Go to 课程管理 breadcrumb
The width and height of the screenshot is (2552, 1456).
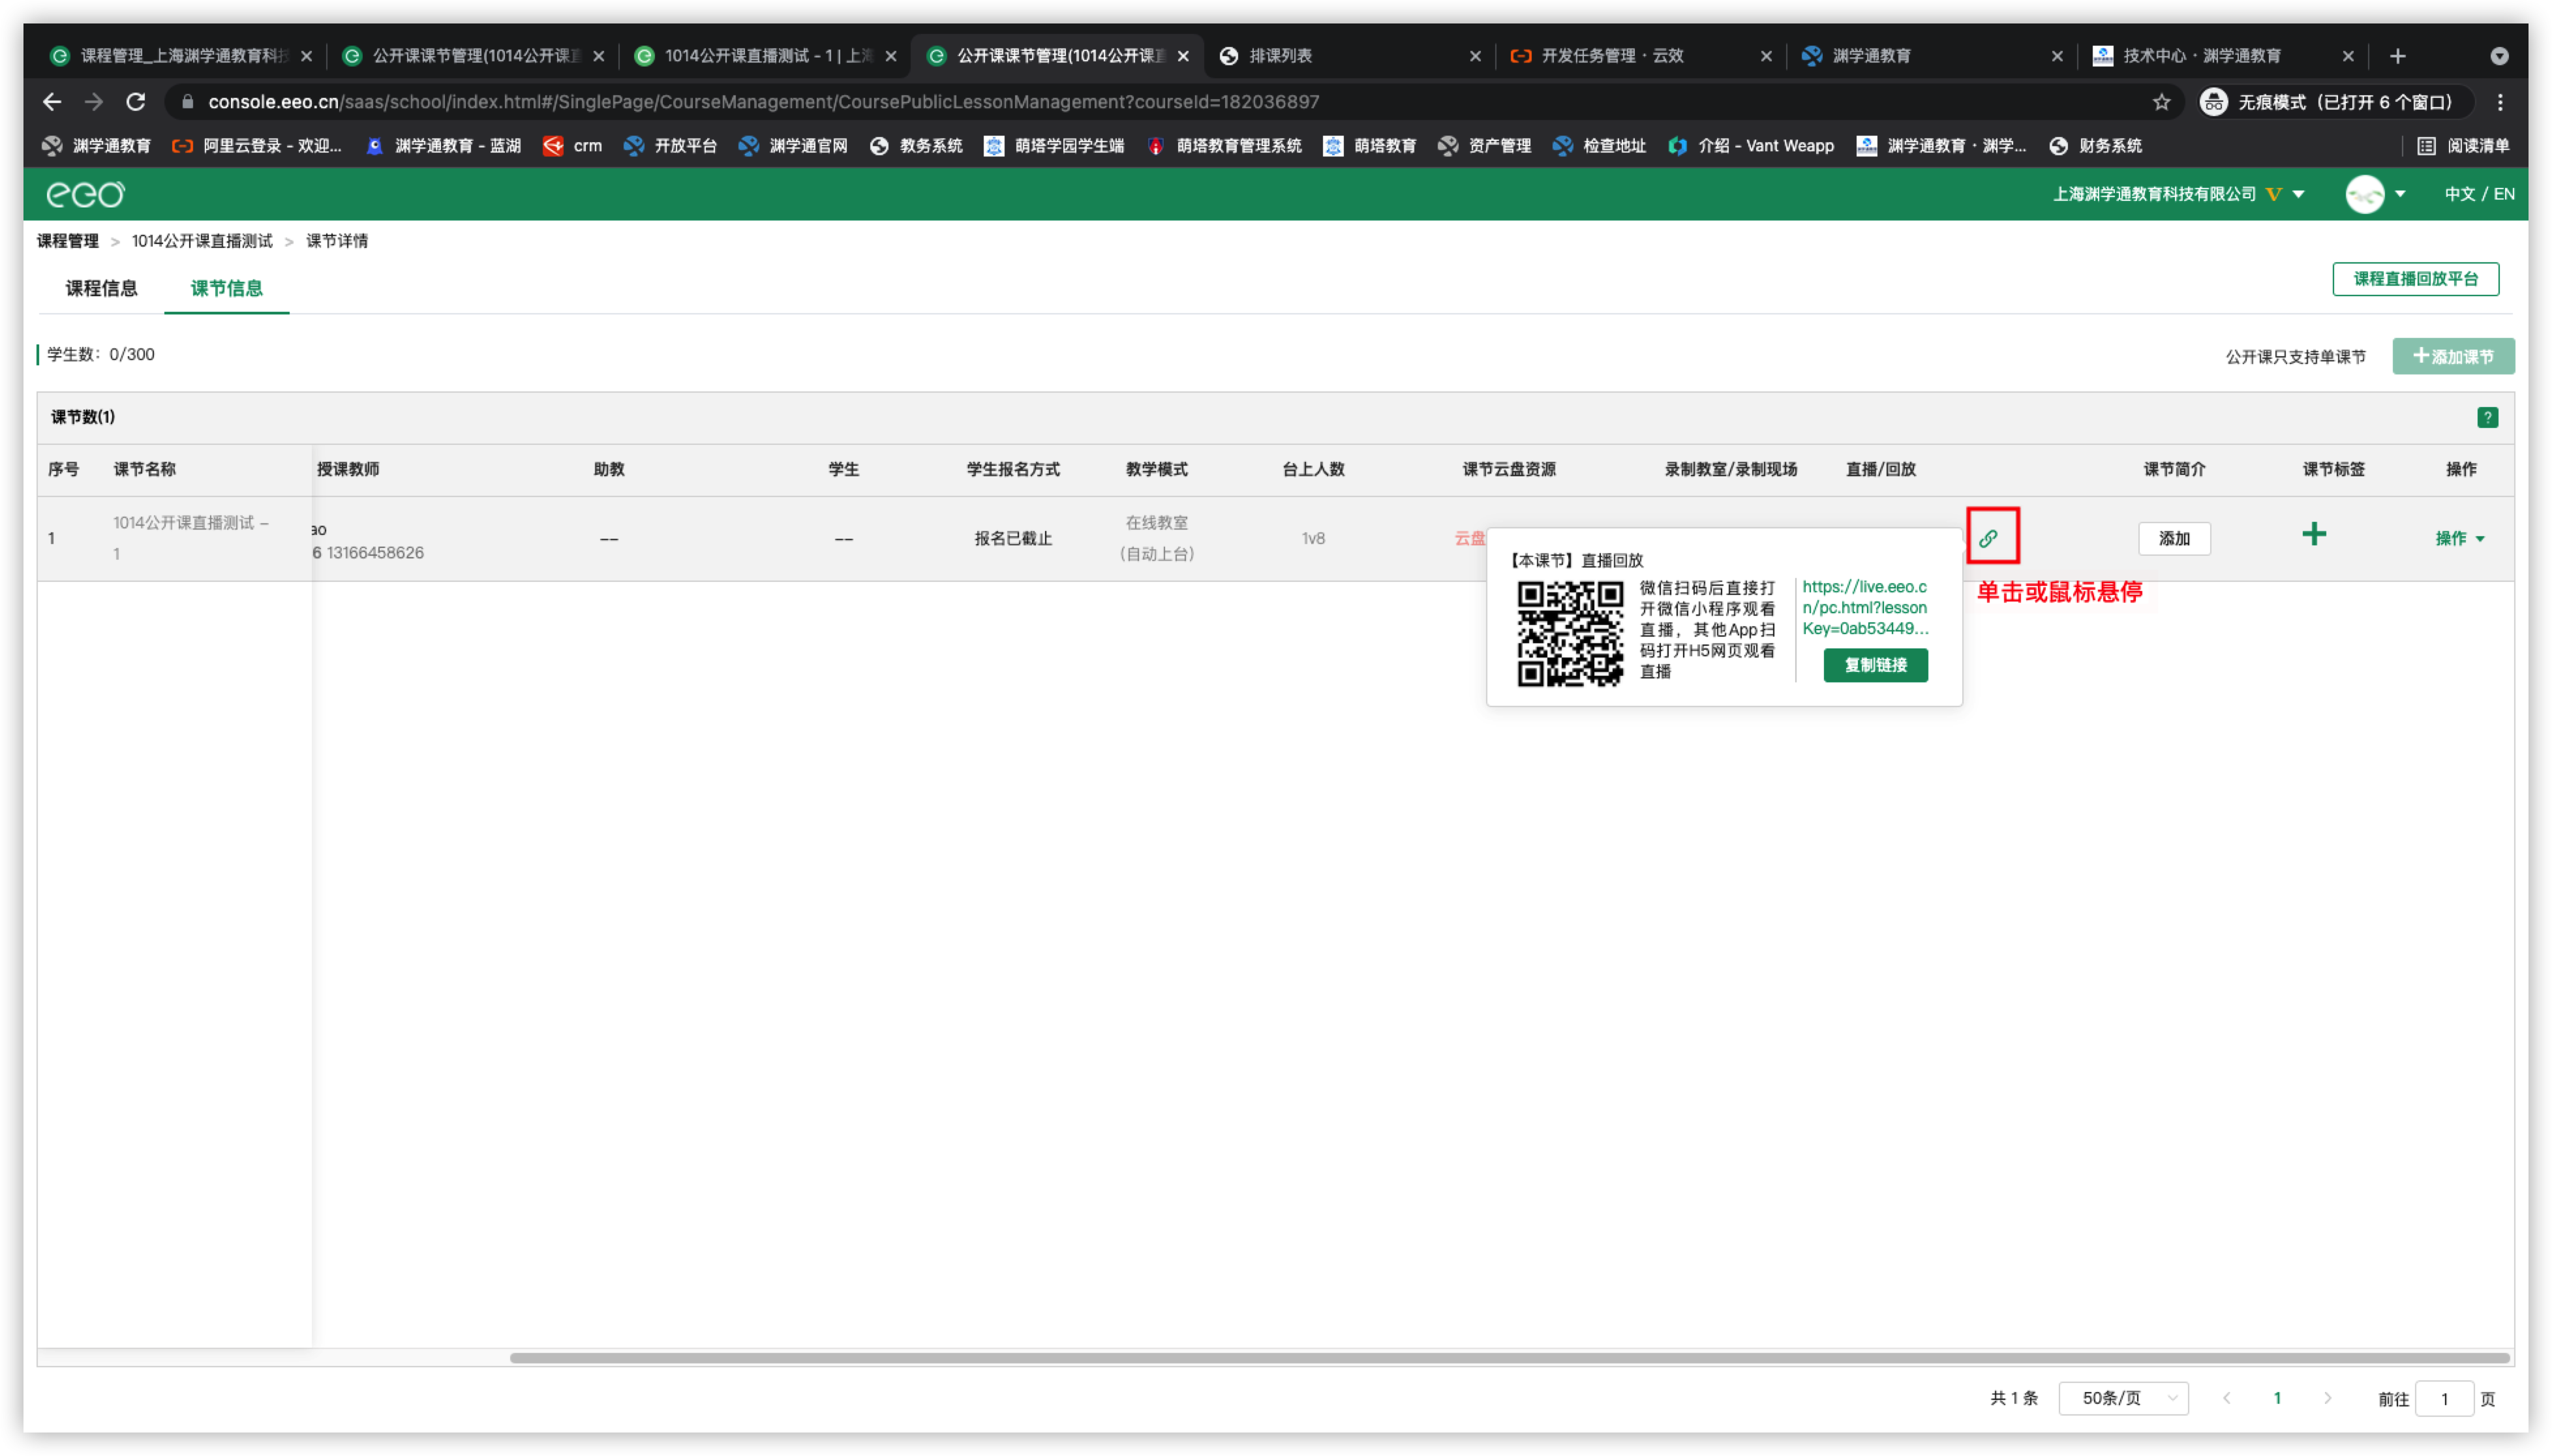pos(68,241)
